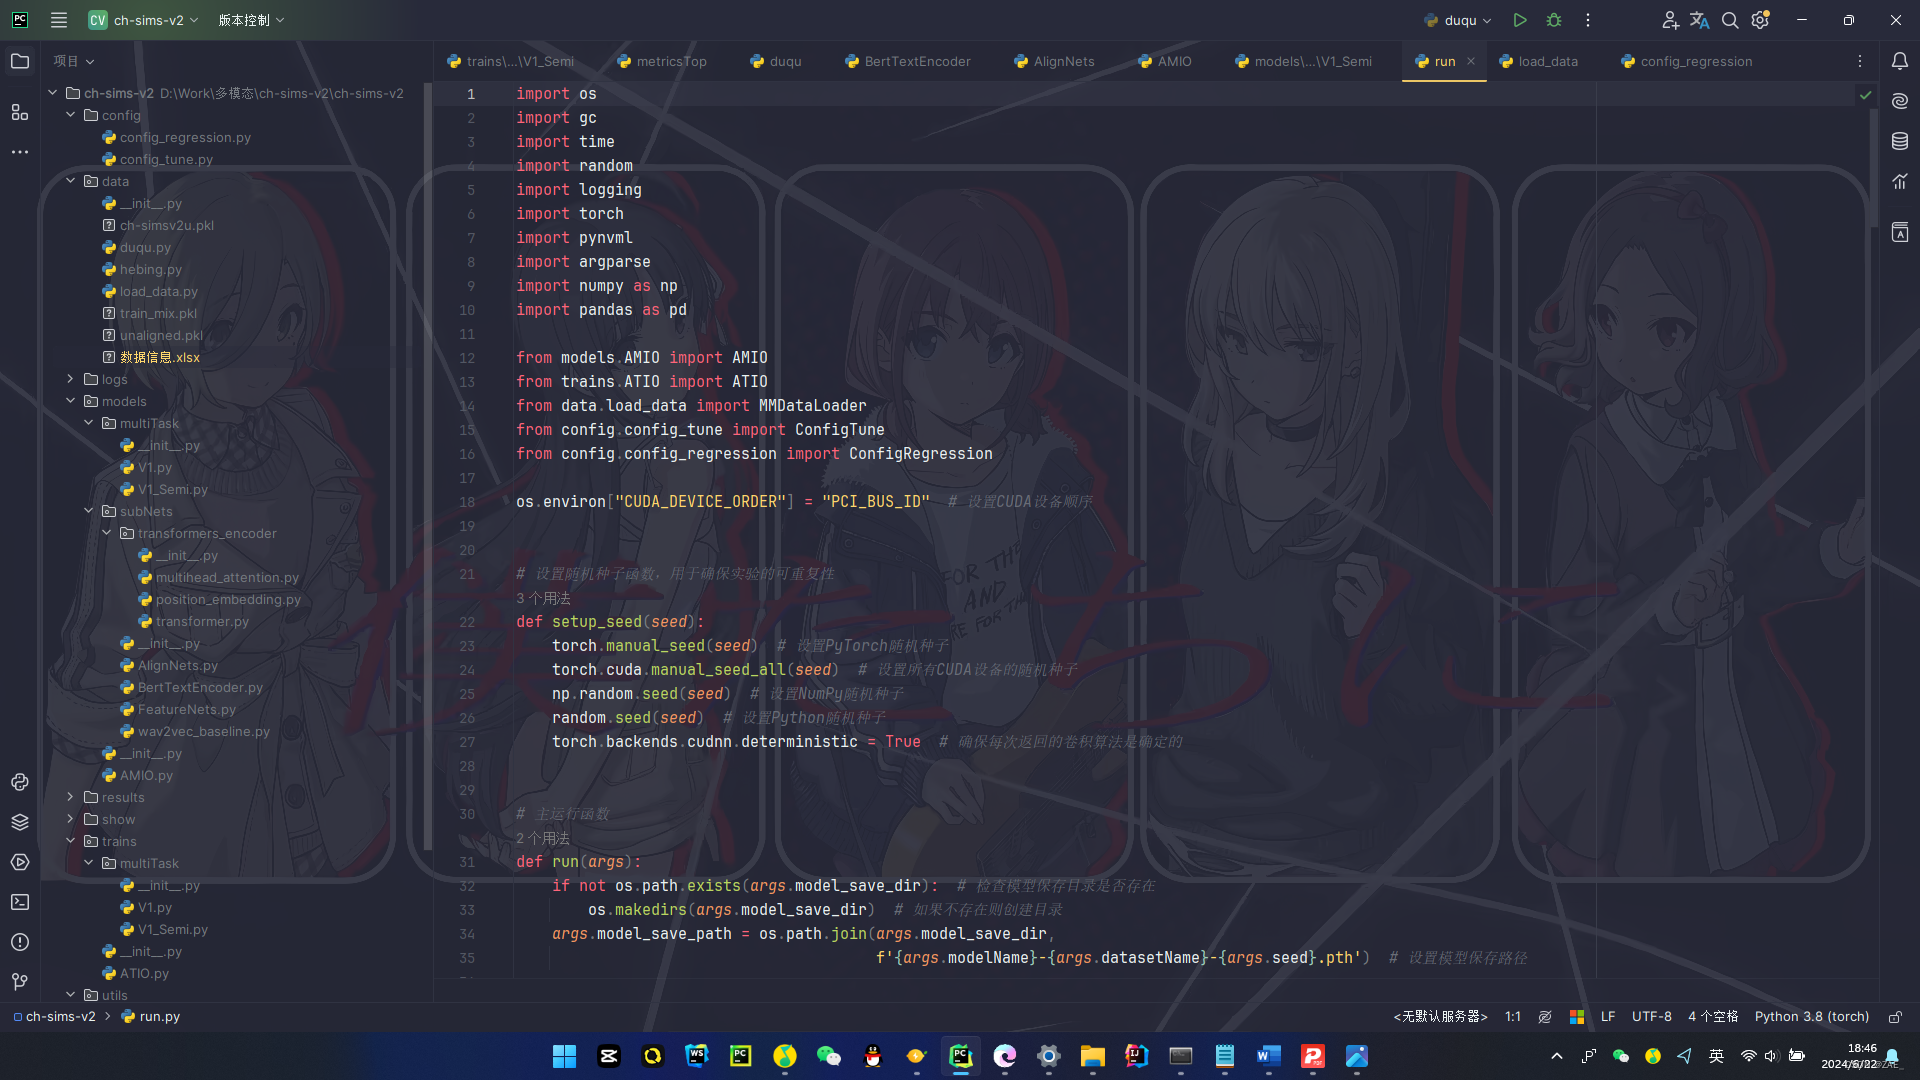1920x1080 pixels.
Task: Show the editor tabs list menu
Action: 1860,61
